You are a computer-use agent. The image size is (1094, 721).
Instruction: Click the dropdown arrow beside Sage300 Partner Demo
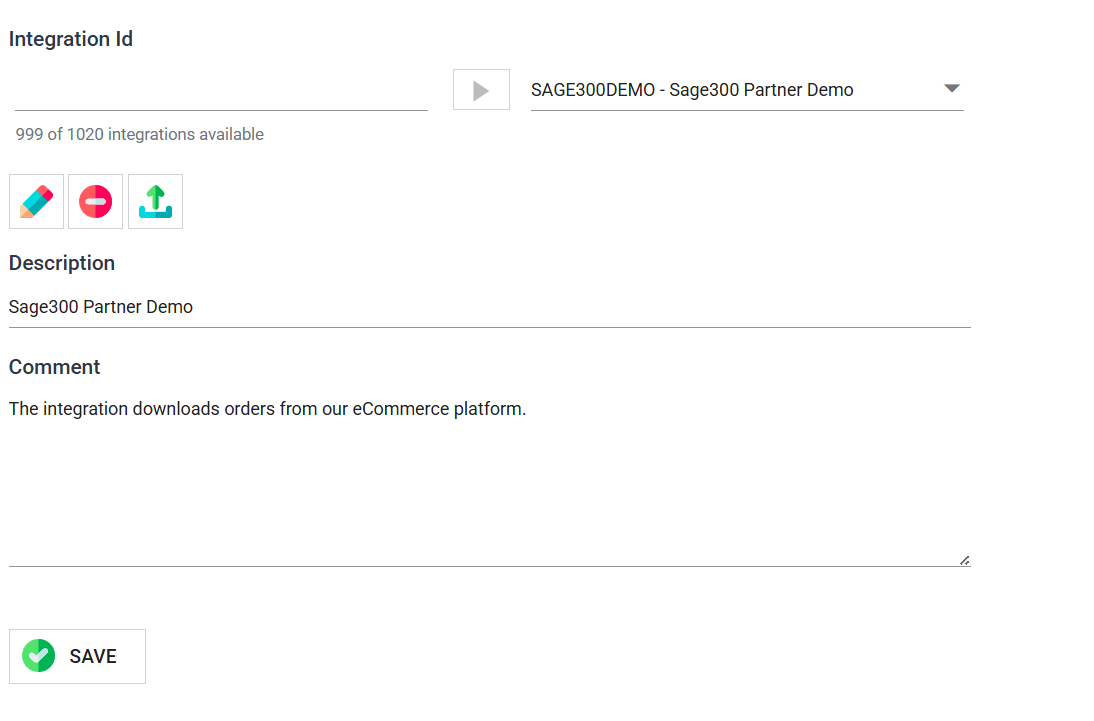pos(952,89)
